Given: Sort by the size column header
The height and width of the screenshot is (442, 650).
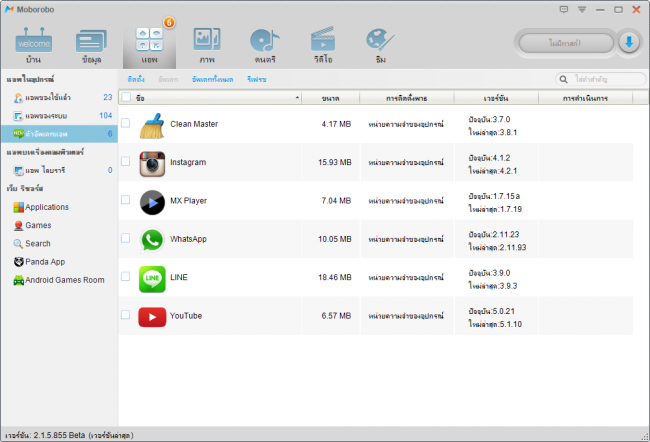Looking at the screenshot, I should tap(330, 98).
